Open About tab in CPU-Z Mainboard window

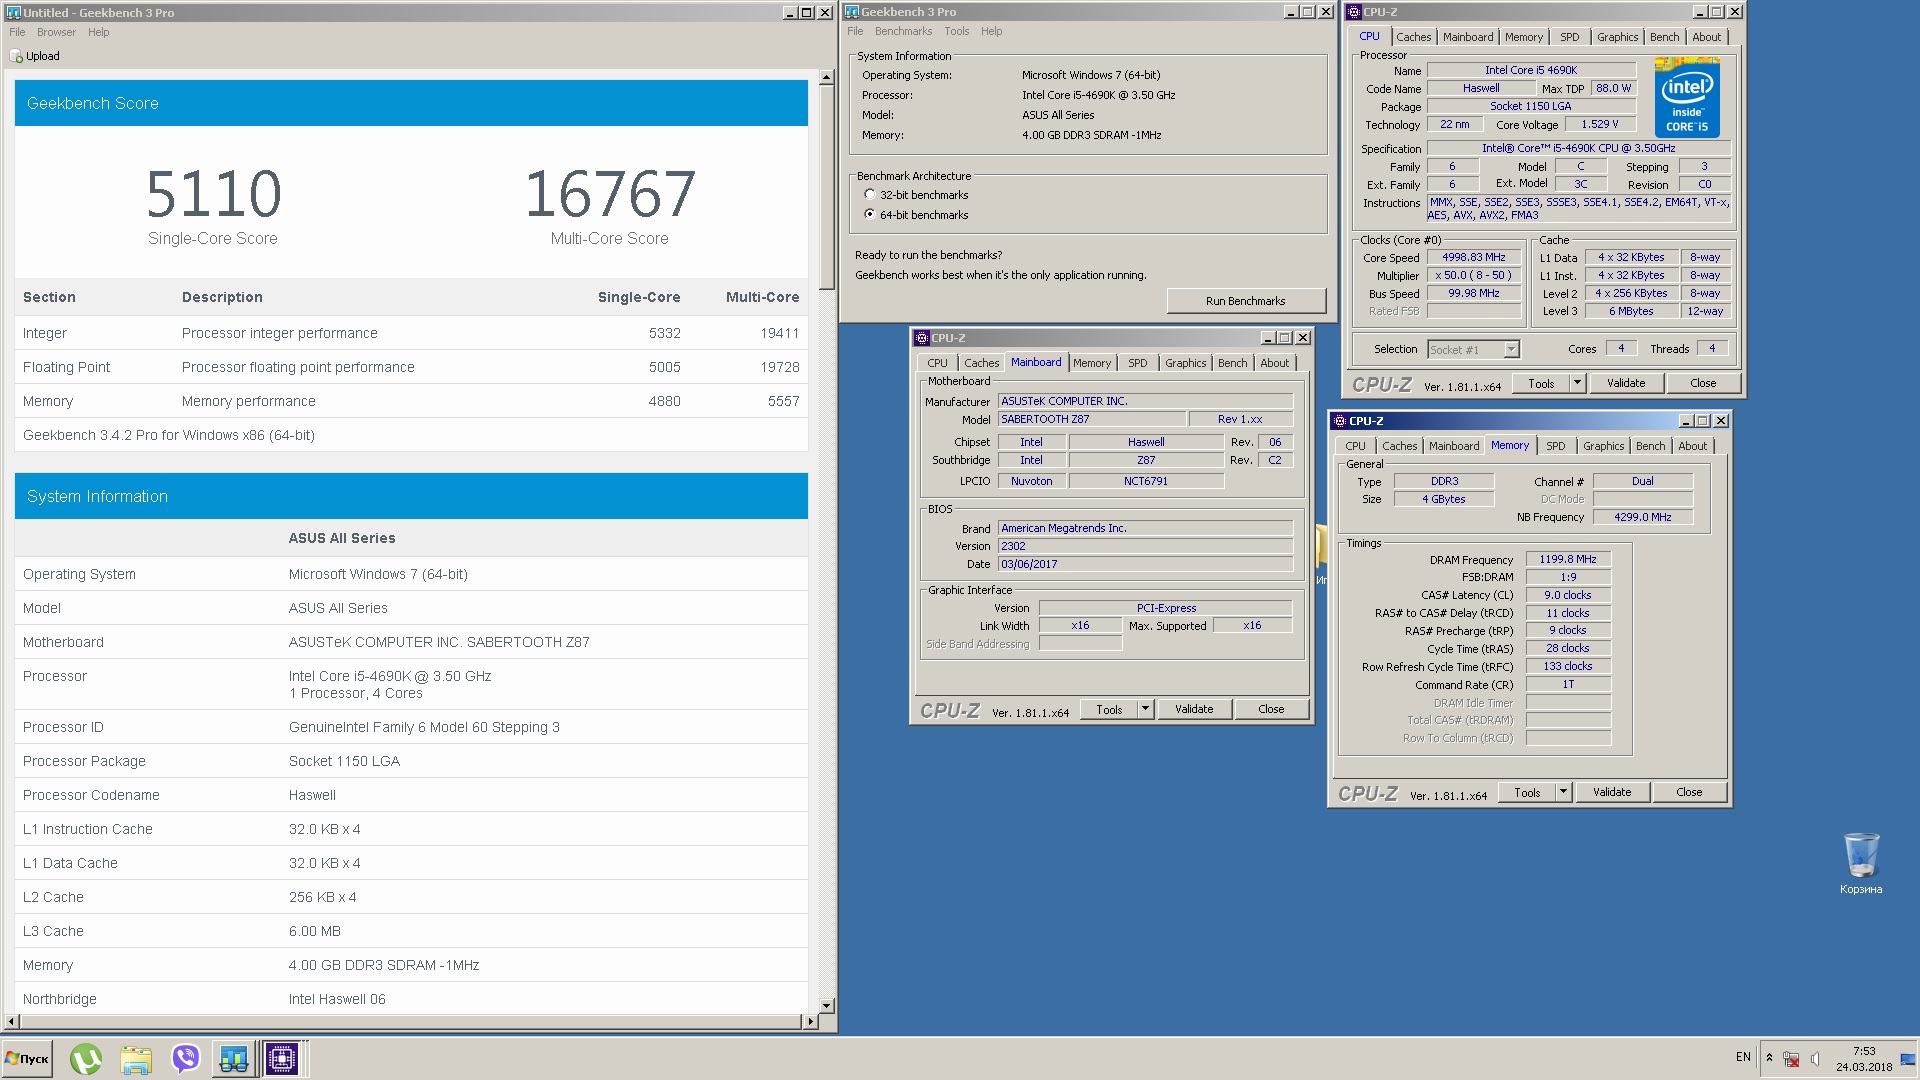click(x=1274, y=363)
